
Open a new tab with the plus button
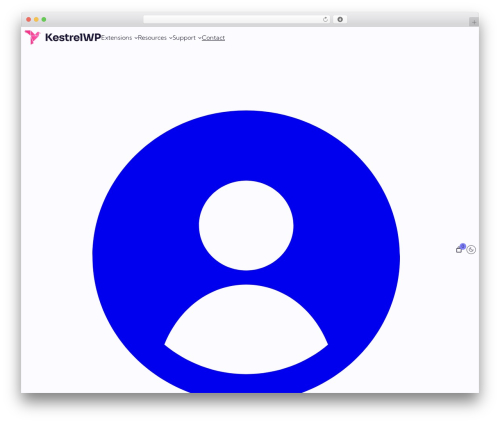click(474, 22)
